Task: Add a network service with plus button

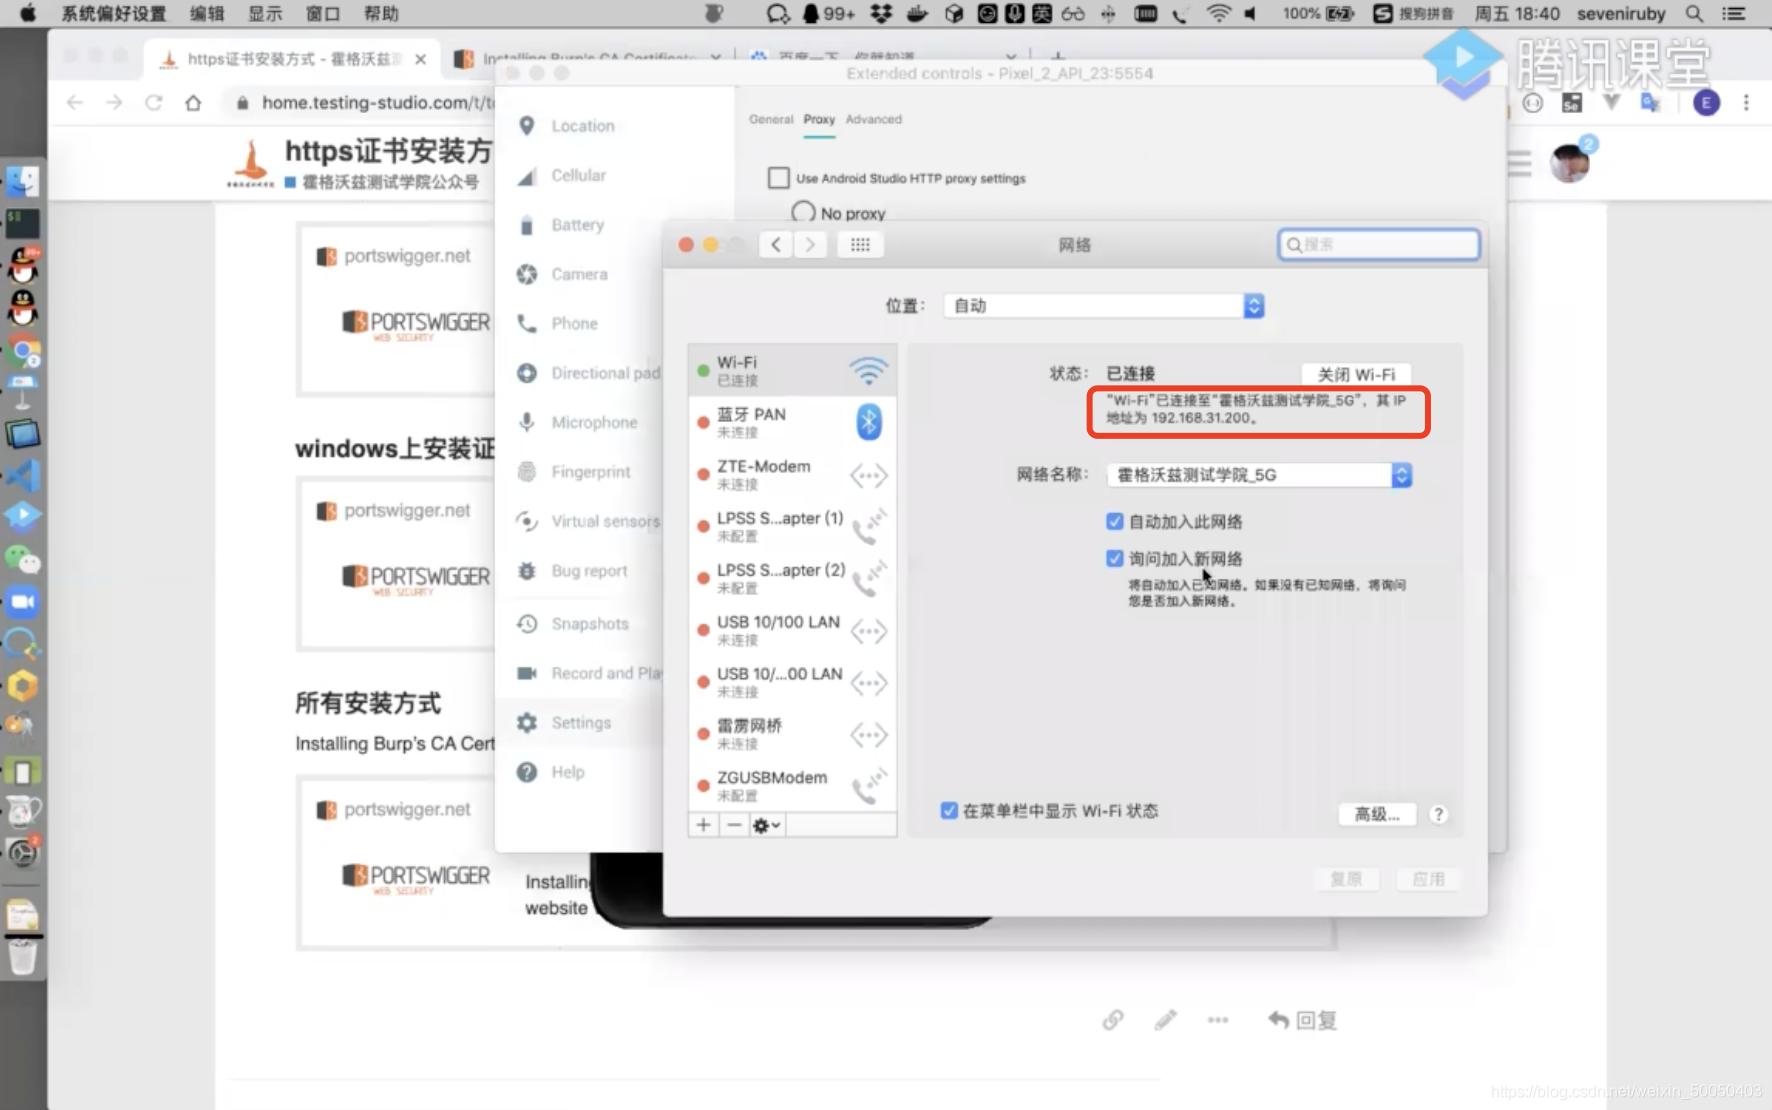Action: 704,825
